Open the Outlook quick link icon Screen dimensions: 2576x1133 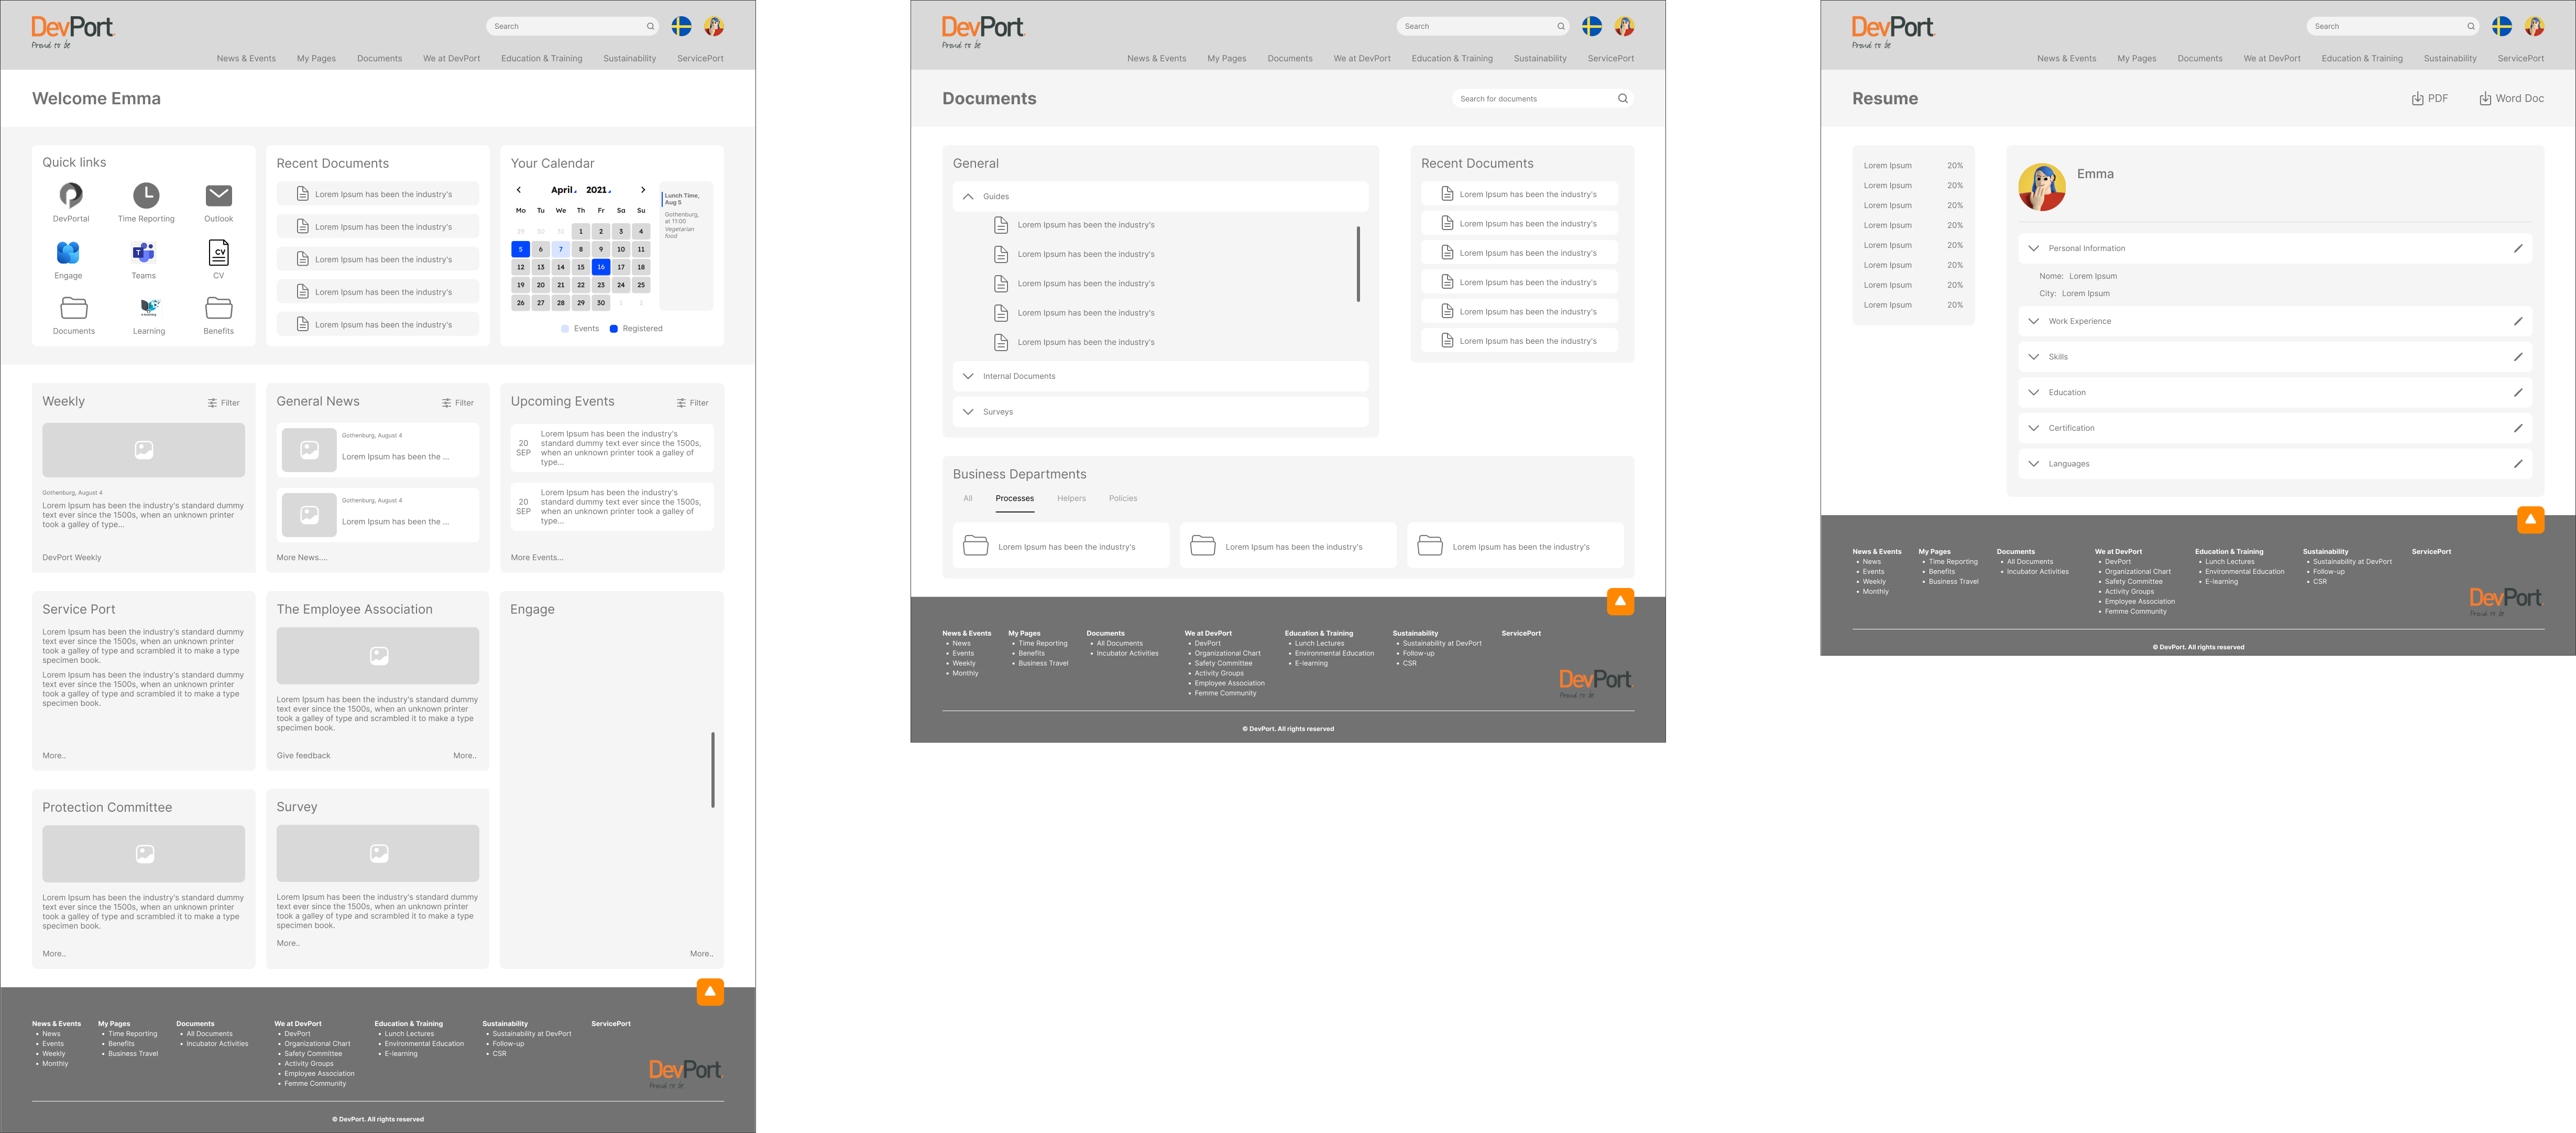tap(218, 196)
